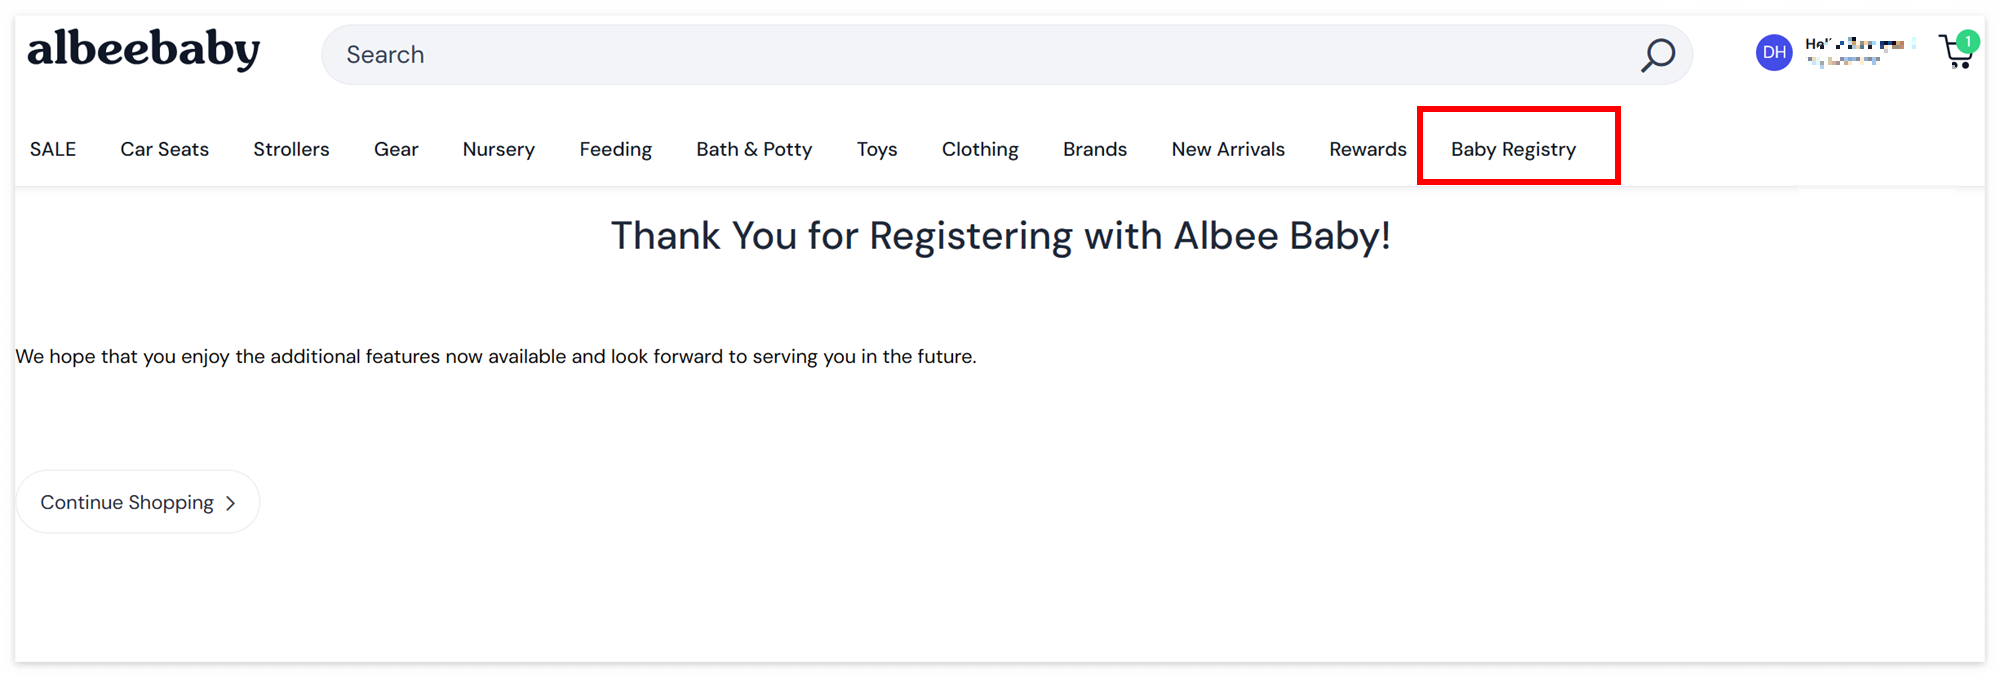
Task: Click the cart item count badge
Action: [x=1968, y=41]
